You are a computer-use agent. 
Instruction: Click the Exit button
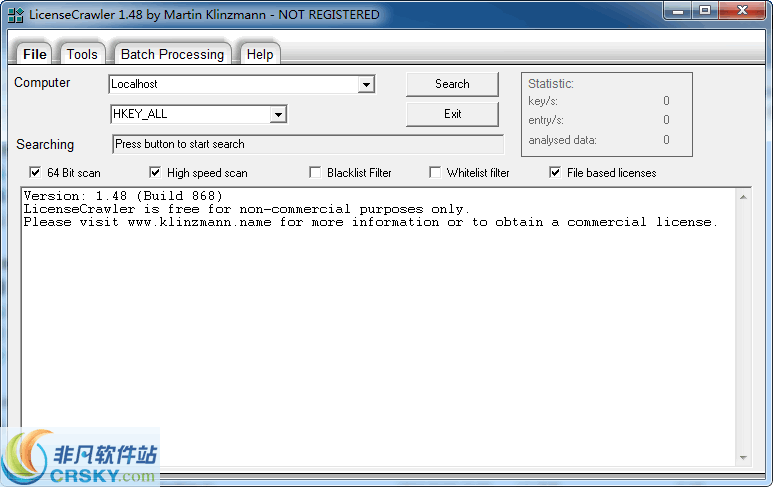[x=452, y=114]
